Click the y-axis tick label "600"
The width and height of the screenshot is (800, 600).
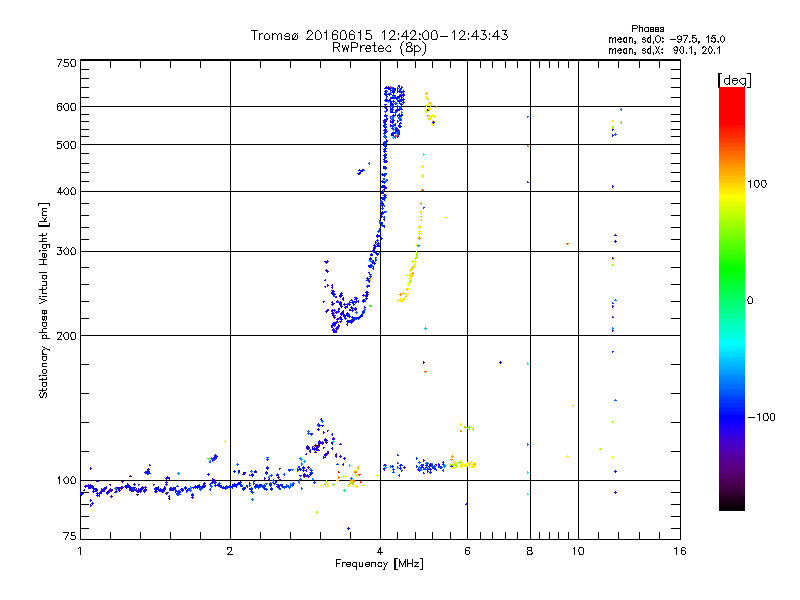[x=66, y=107]
